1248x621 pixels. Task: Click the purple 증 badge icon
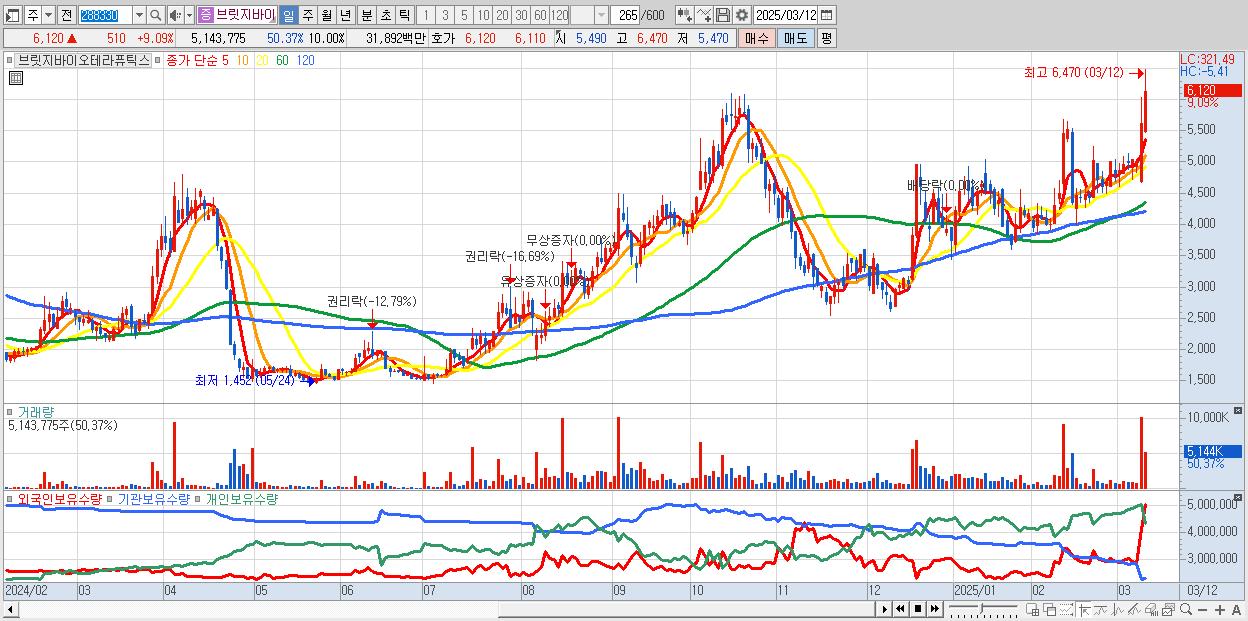(x=205, y=16)
